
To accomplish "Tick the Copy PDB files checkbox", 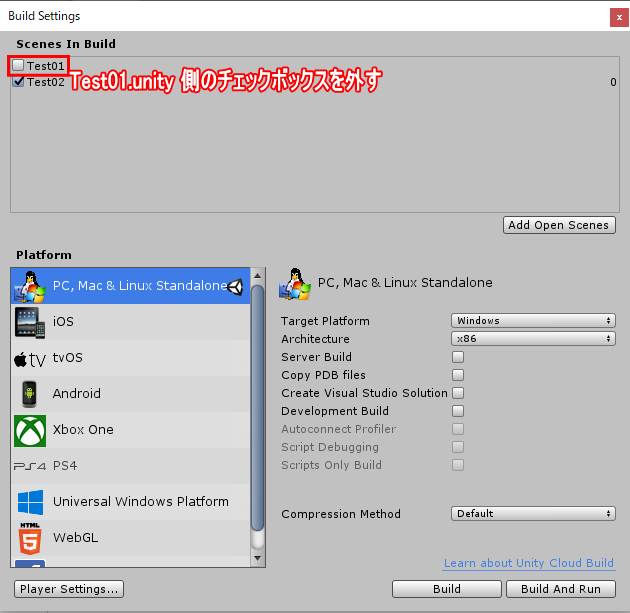I will pos(458,375).
